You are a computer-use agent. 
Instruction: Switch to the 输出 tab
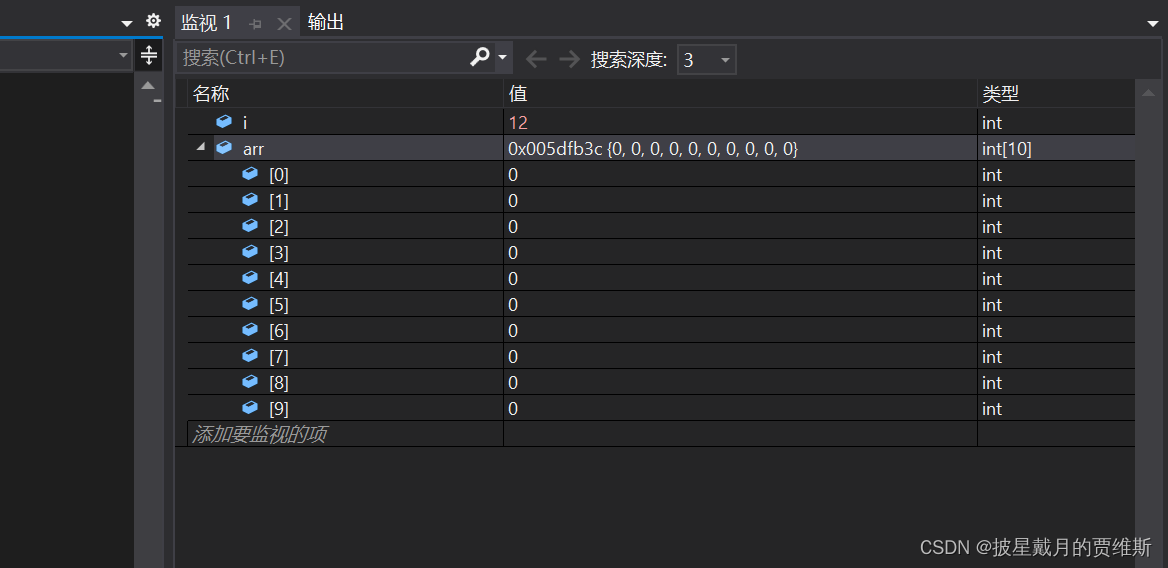[x=326, y=22]
